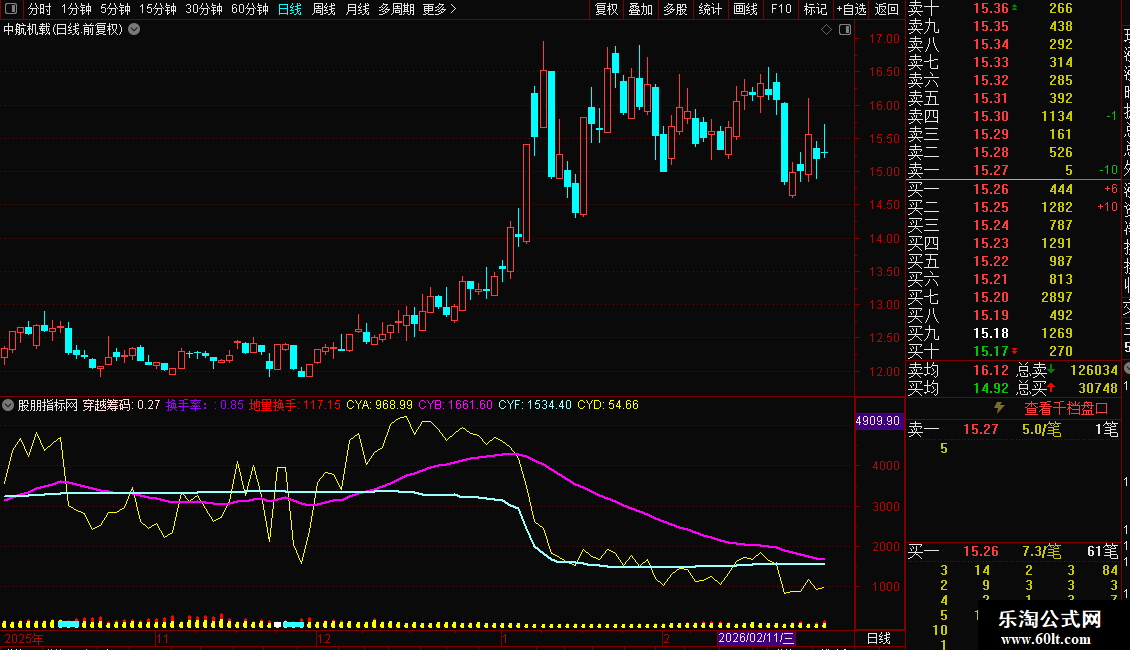
Task: Click the 卖均 16.12 average row
Action: coord(958,370)
